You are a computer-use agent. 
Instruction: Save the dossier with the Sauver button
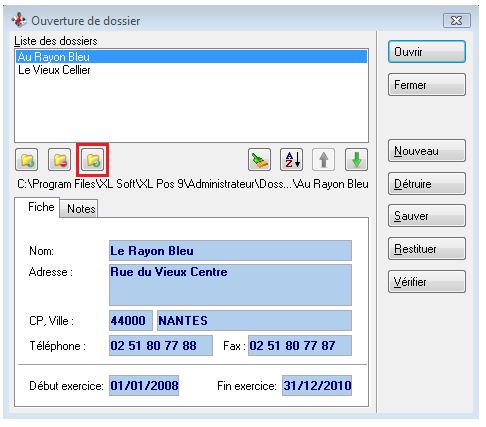[427, 216]
